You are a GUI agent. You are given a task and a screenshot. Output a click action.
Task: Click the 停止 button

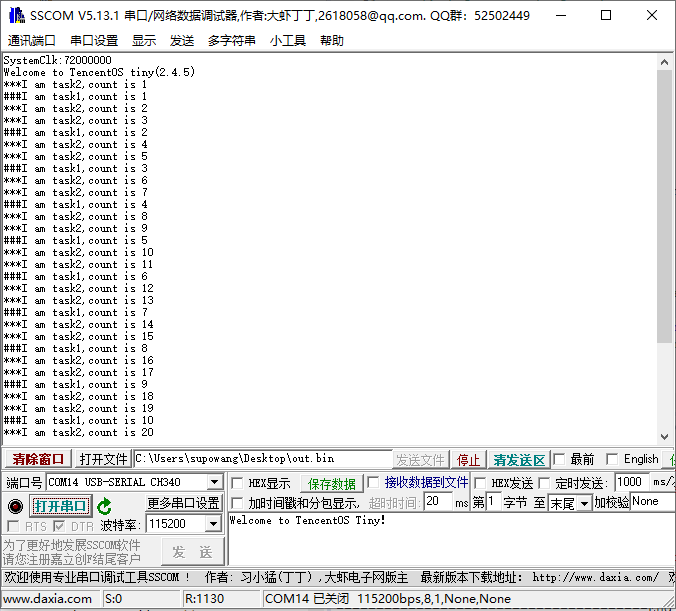tap(468, 460)
